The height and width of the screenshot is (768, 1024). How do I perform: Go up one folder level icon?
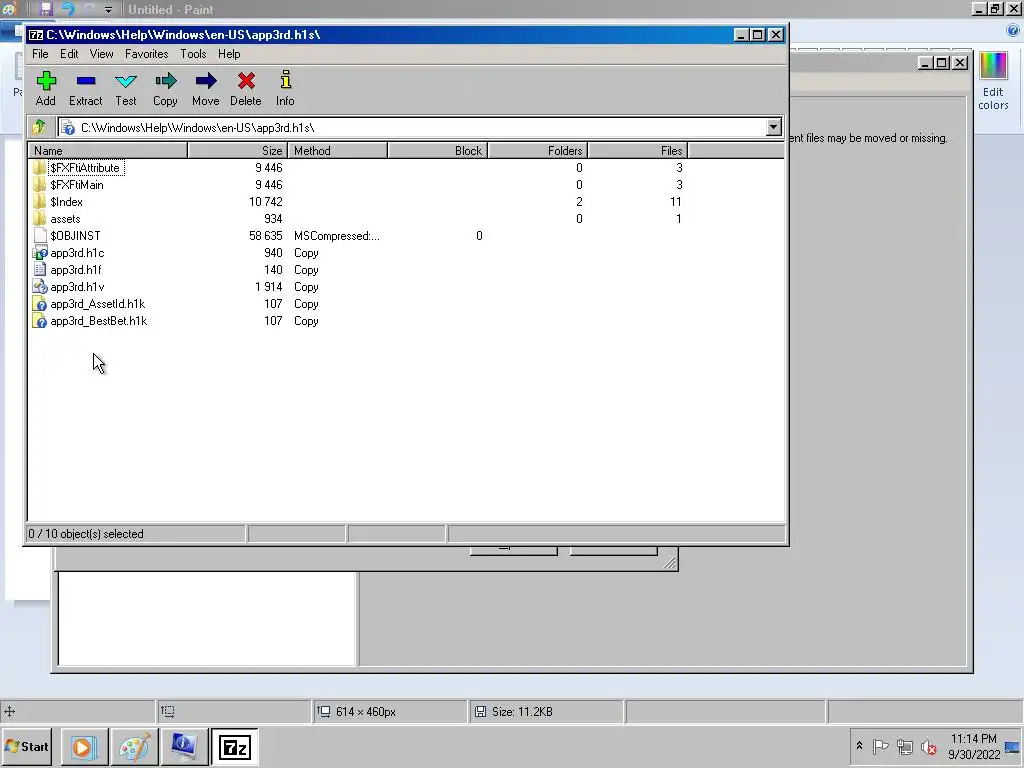point(39,127)
